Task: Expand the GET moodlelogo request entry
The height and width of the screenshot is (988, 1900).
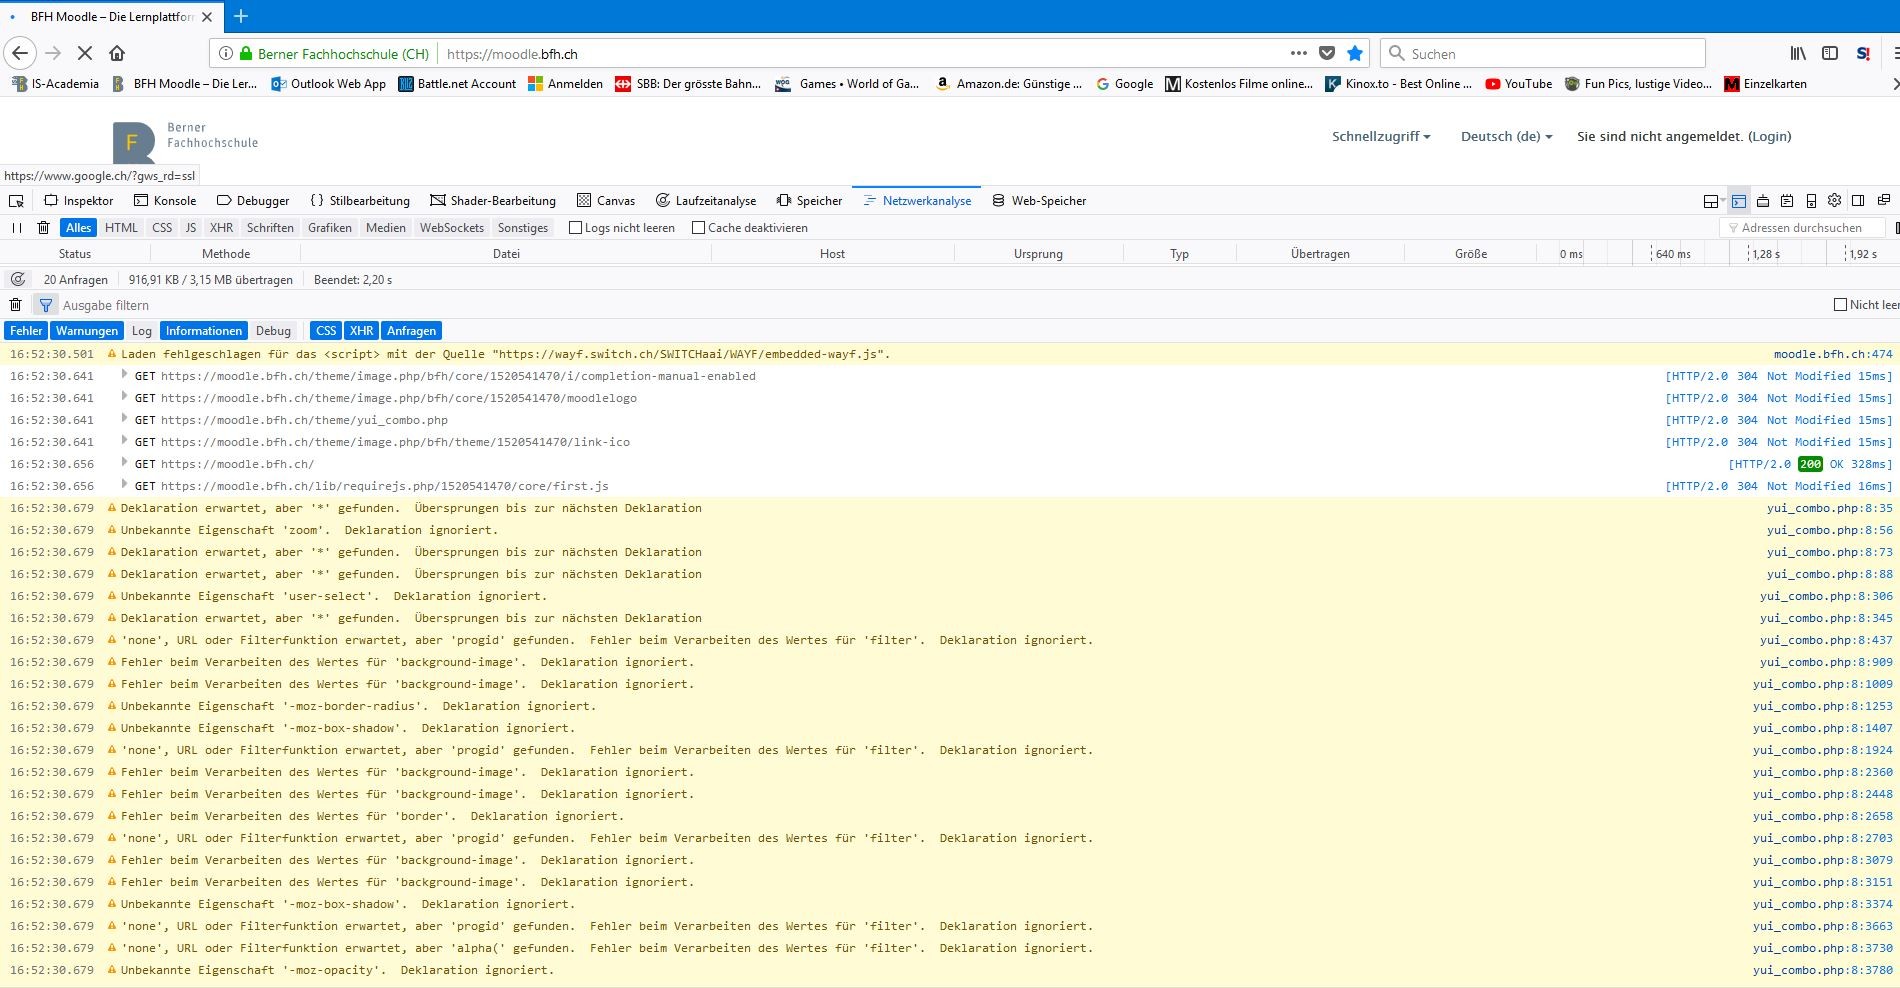Action: coord(125,398)
